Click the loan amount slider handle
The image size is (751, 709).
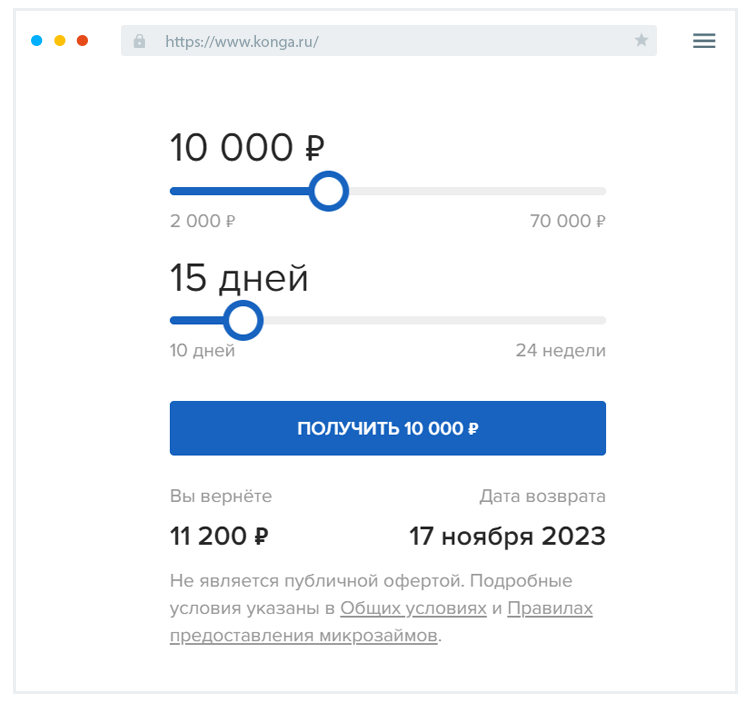(327, 191)
